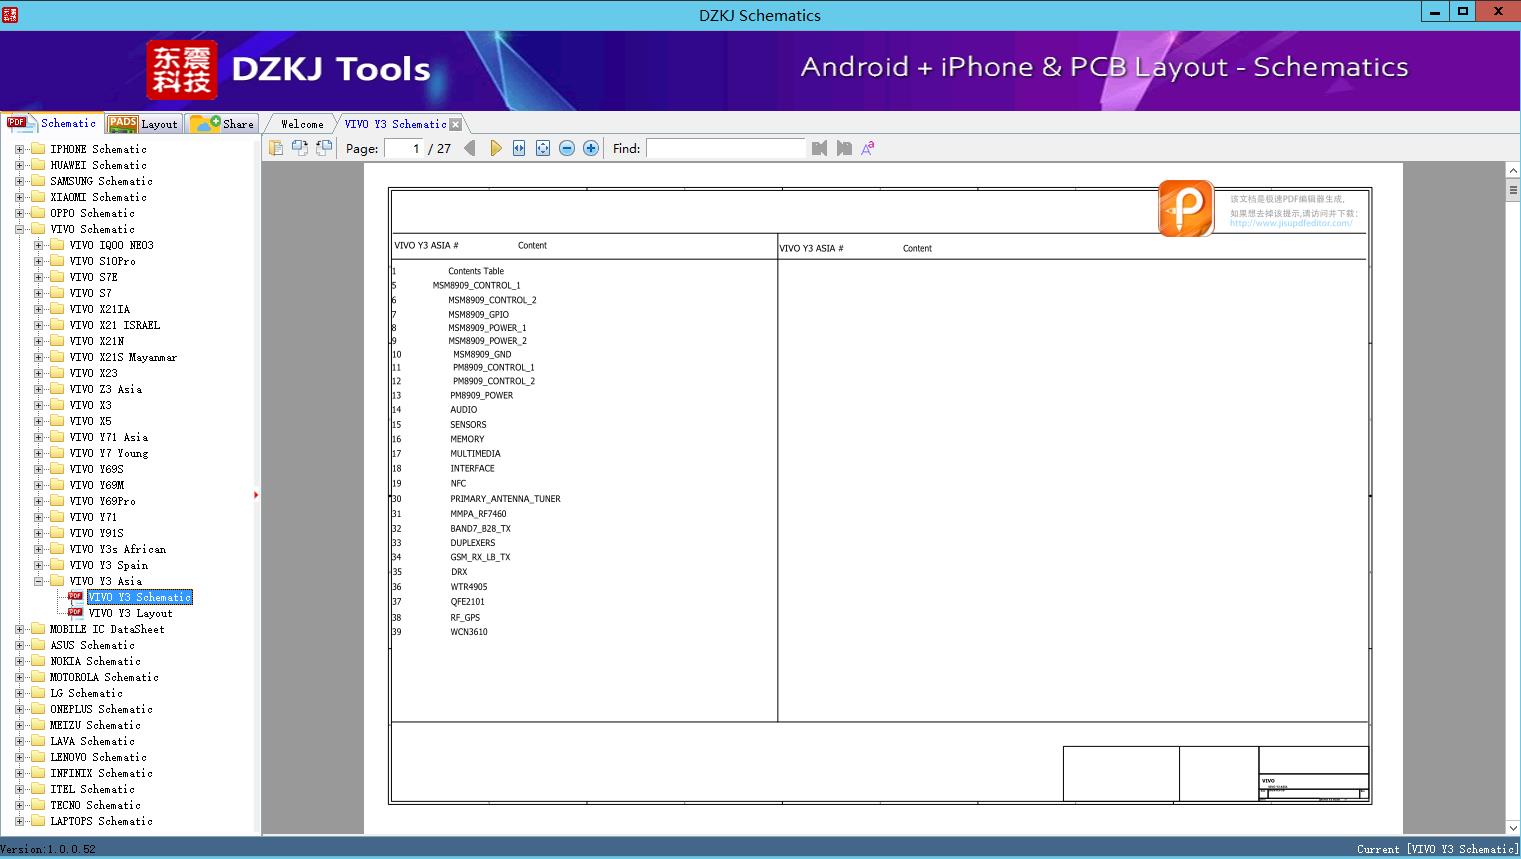Click the copy document icon in toolbar

(x=276, y=148)
